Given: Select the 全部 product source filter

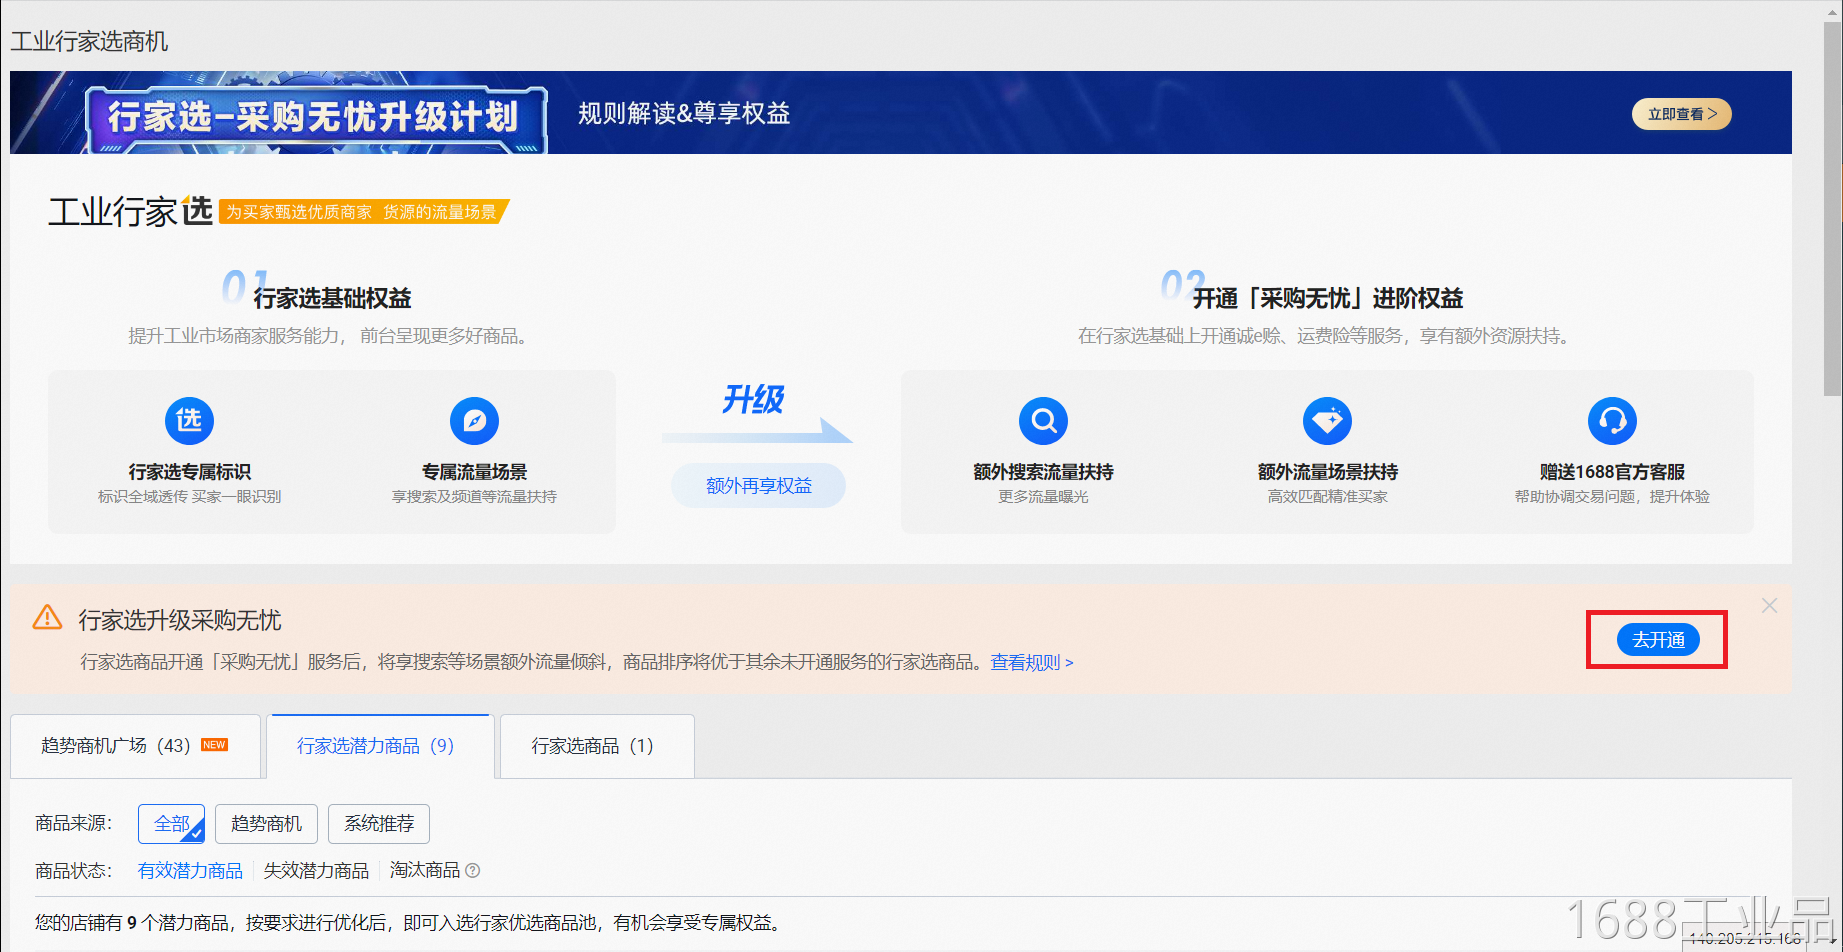Looking at the screenshot, I should click(172, 824).
